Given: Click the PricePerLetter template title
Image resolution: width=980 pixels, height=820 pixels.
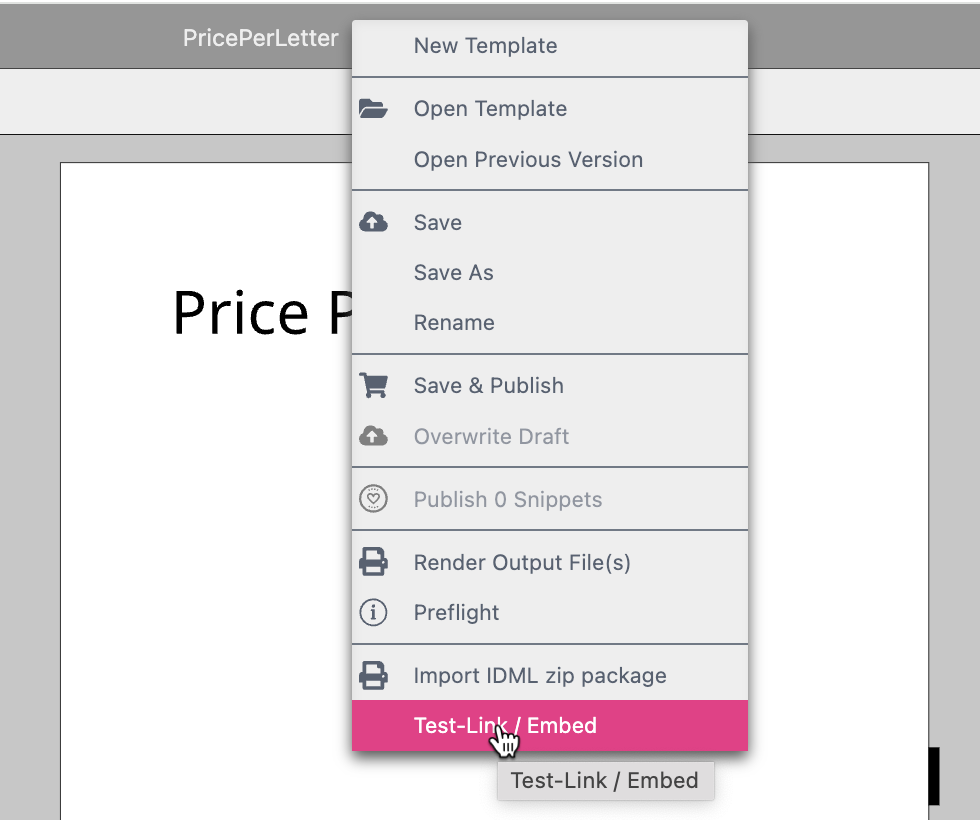Looking at the screenshot, I should click(260, 38).
